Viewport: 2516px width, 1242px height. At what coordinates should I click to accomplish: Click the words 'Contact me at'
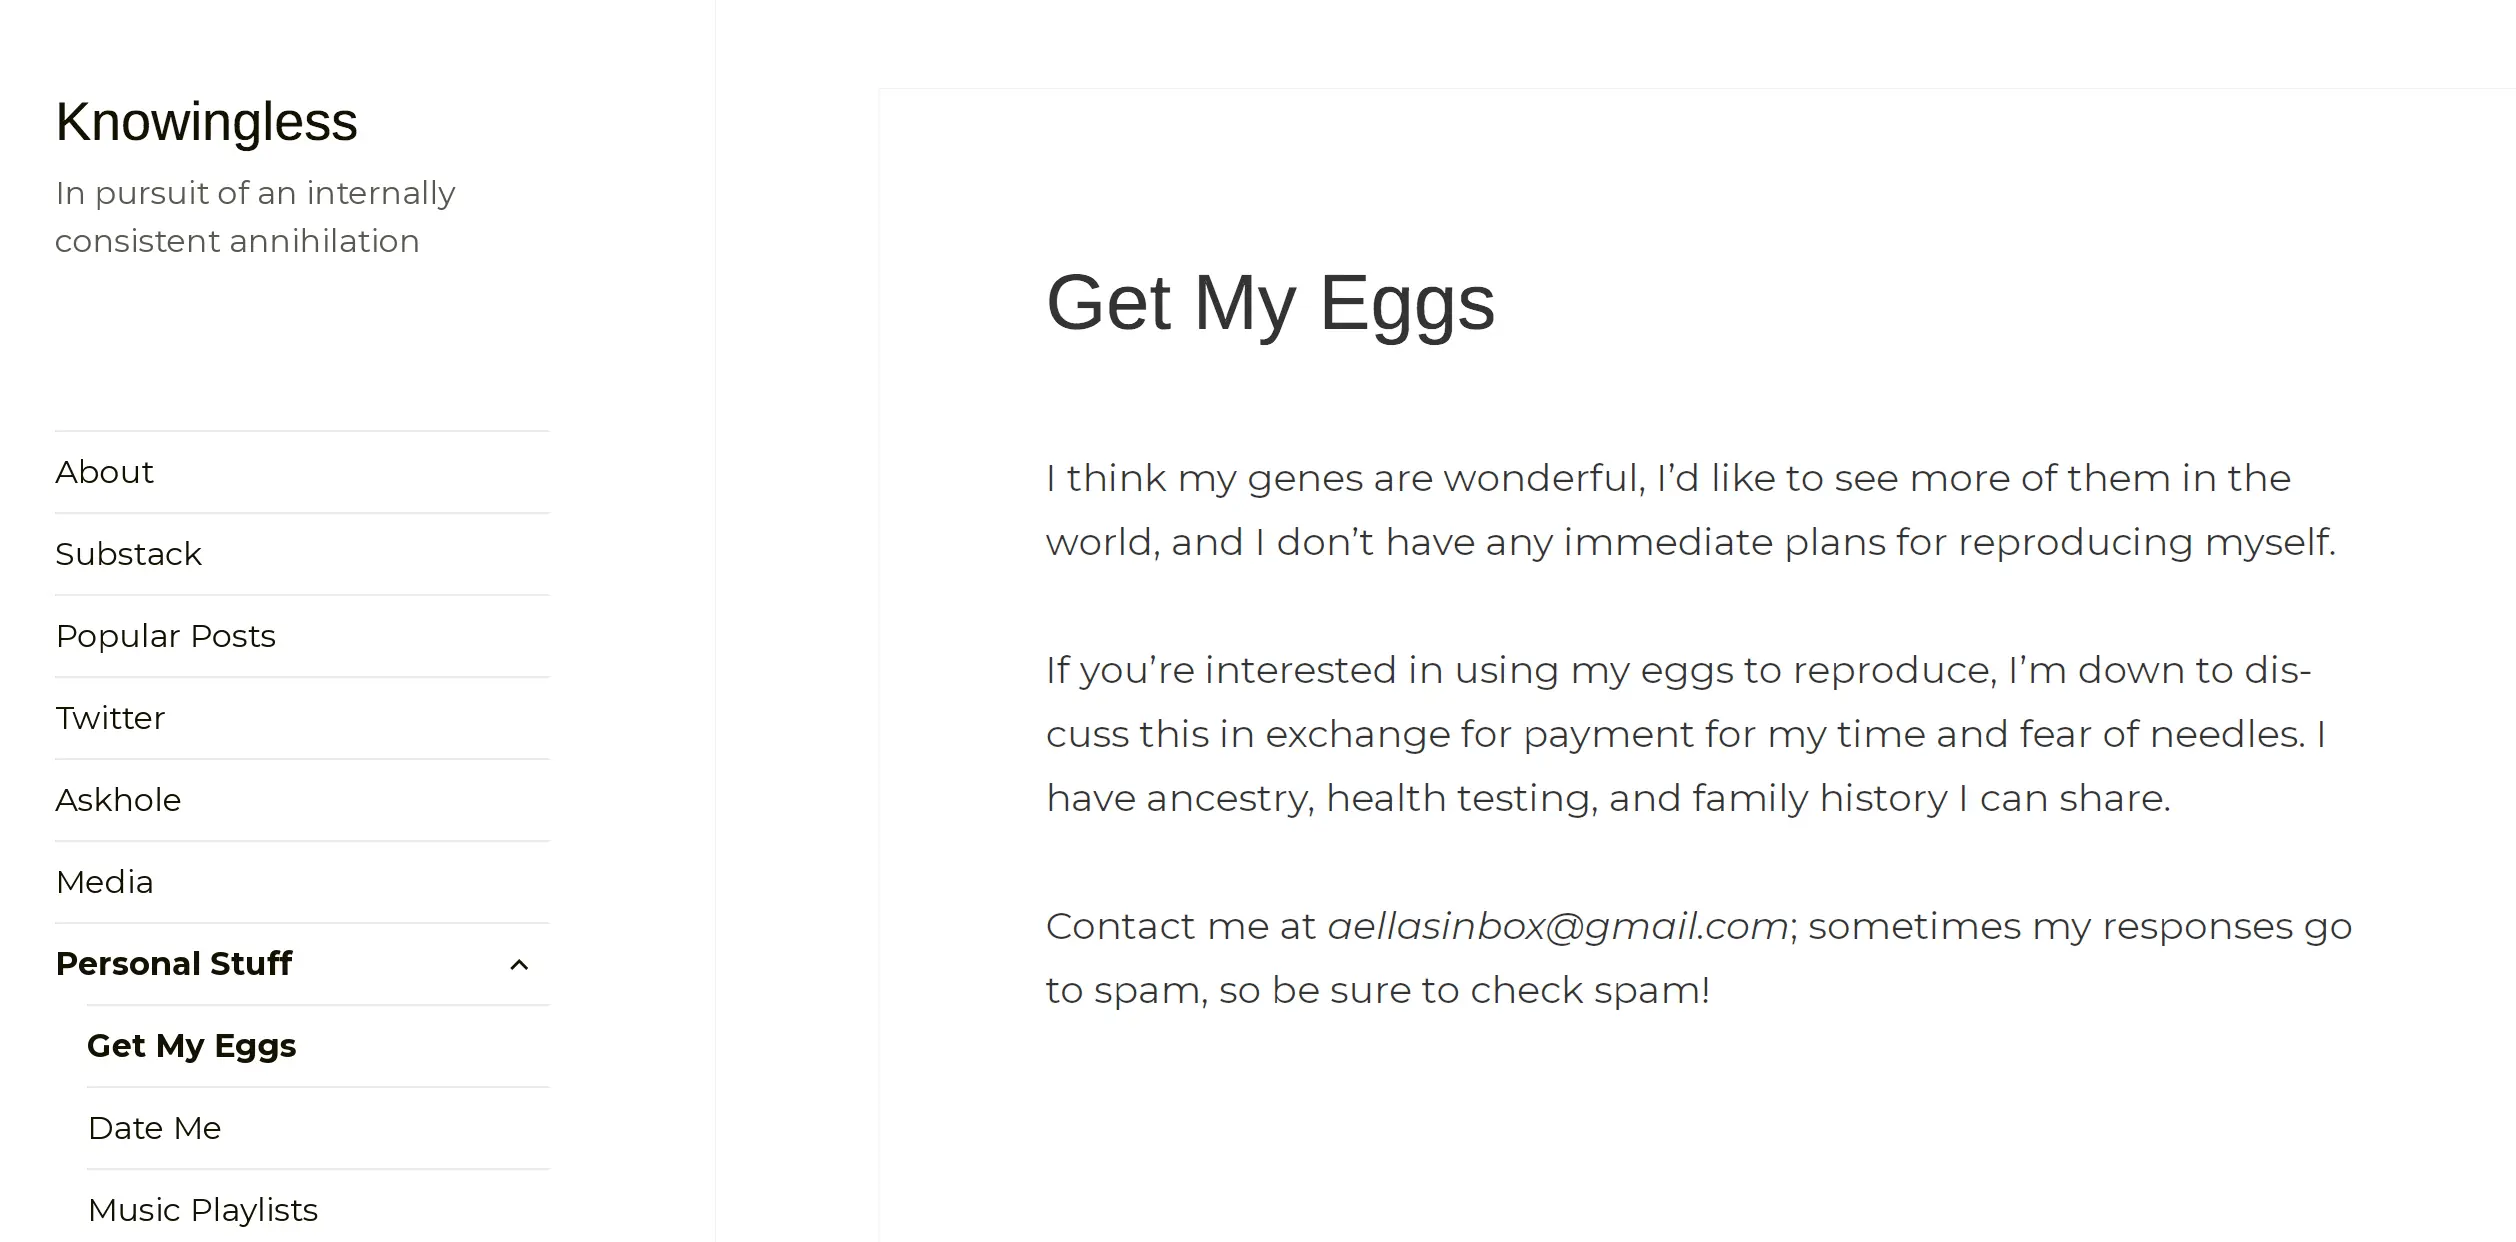click(1181, 927)
